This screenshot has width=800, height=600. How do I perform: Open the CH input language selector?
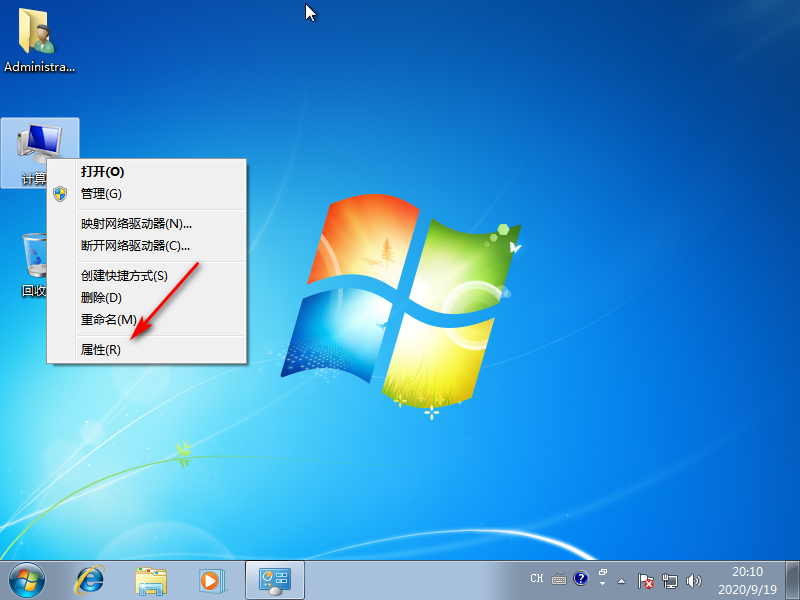pyautogui.click(x=537, y=579)
